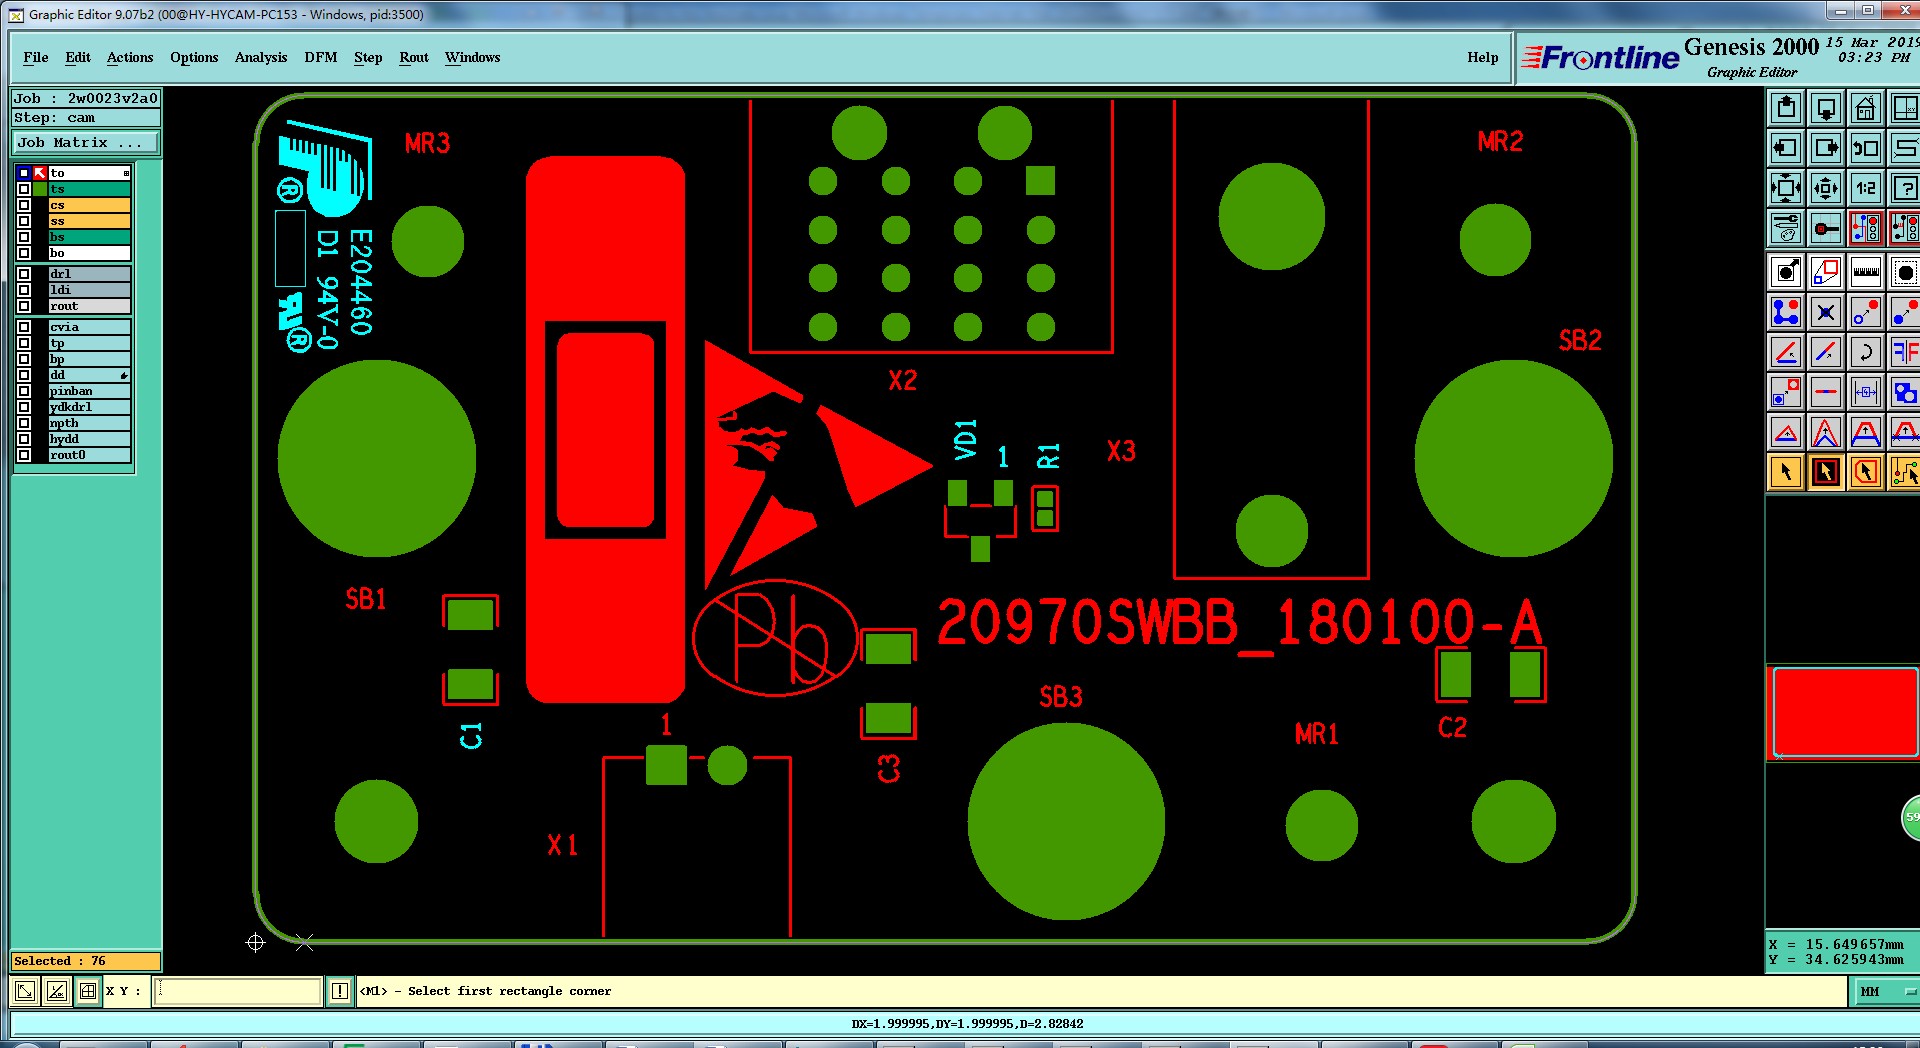
Task: Select the plain arrow select tool
Action: tap(1786, 472)
